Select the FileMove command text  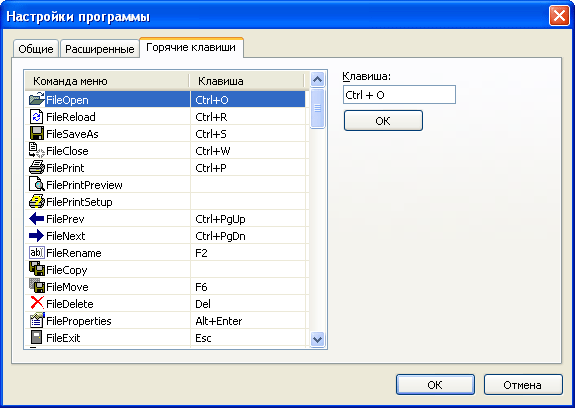coord(67,287)
